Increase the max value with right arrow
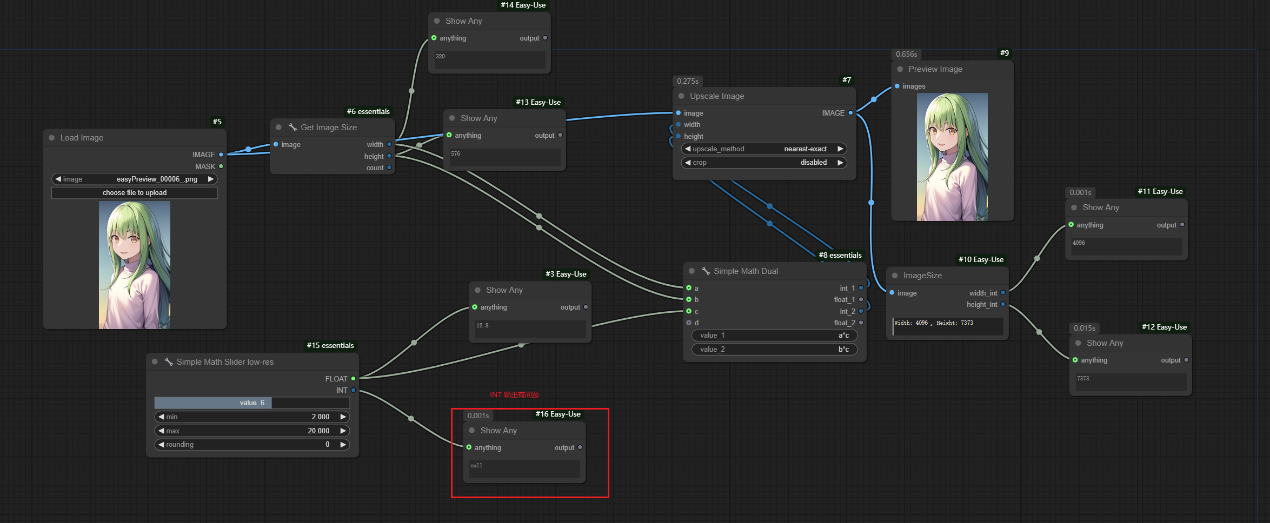 [x=343, y=430]
